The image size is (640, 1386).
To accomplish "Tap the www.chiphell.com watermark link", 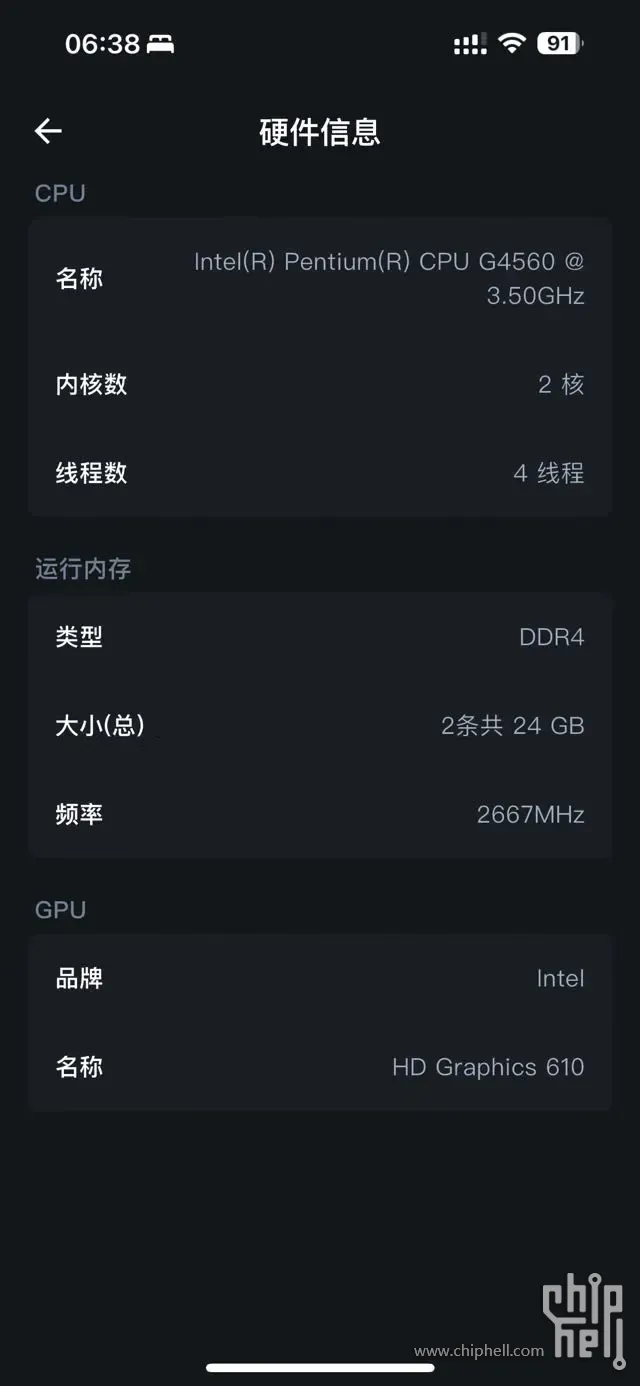I will pos(479,1351).
